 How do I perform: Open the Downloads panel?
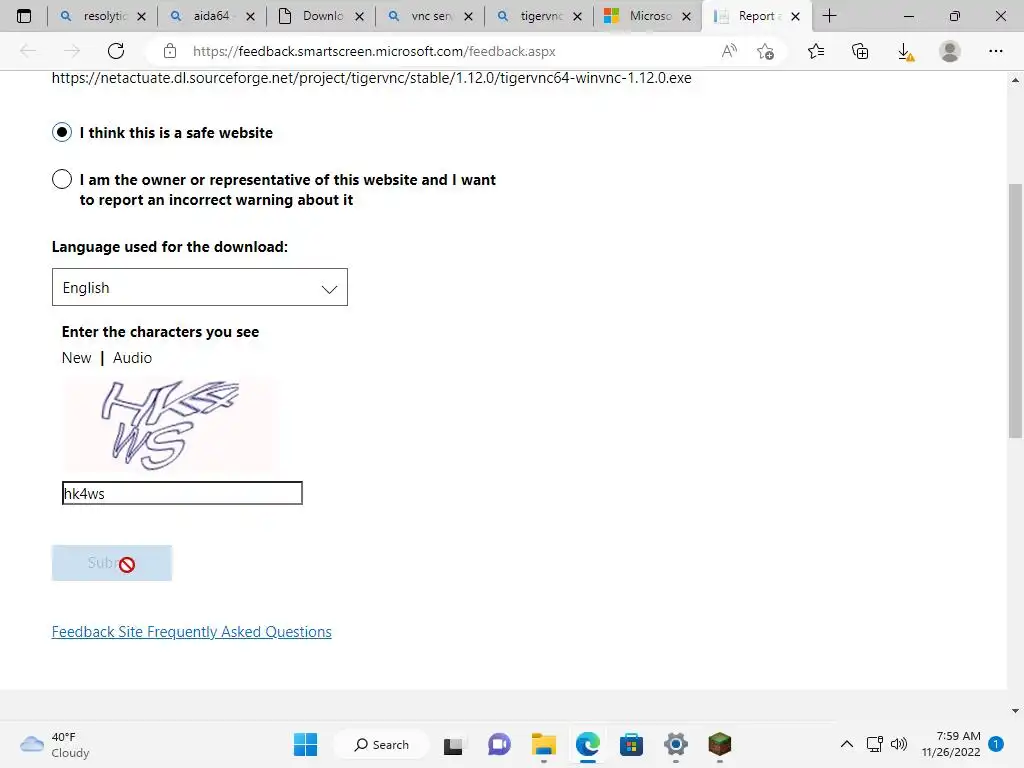[x=905, y=52]
